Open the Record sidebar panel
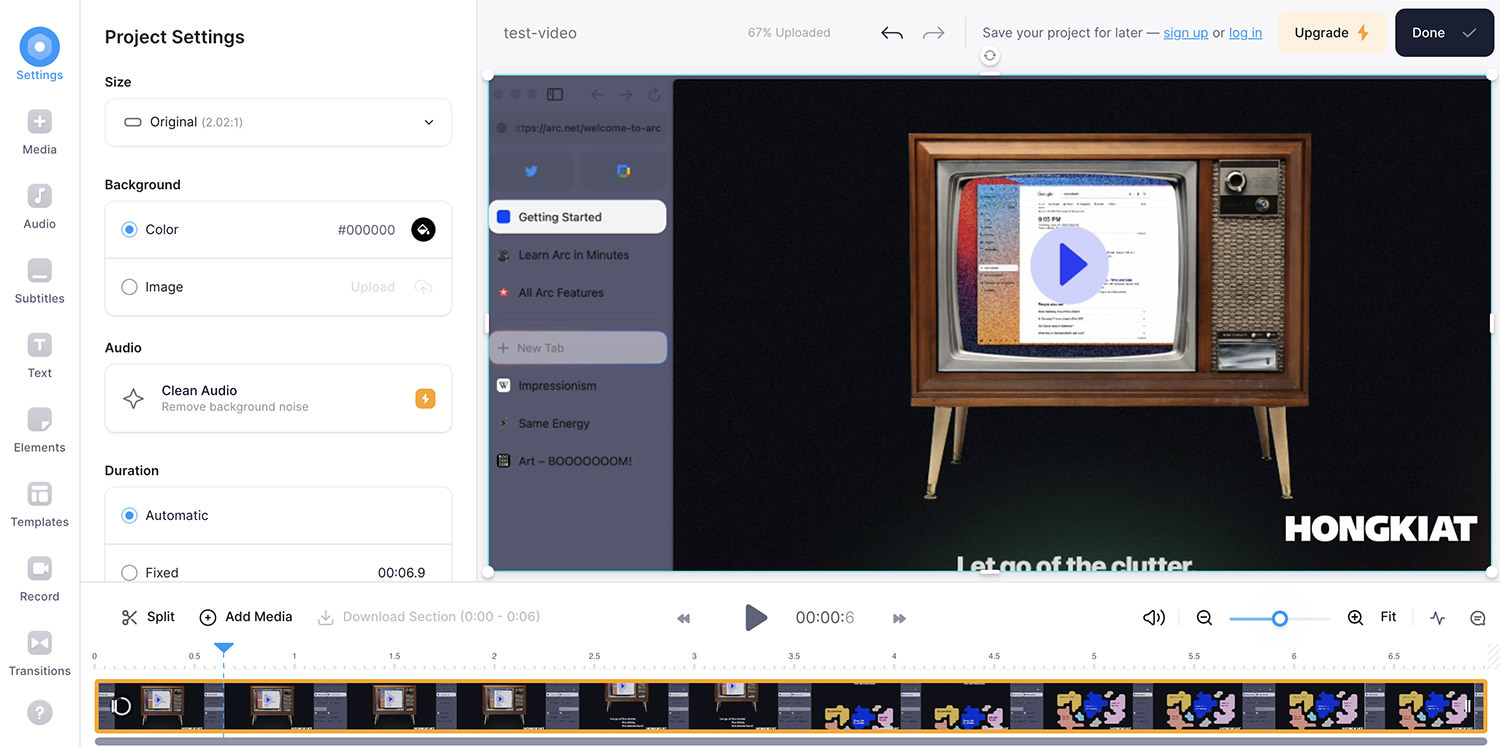Image resolution: width=1500 pixels, height=747 pixels. (39, 580)
